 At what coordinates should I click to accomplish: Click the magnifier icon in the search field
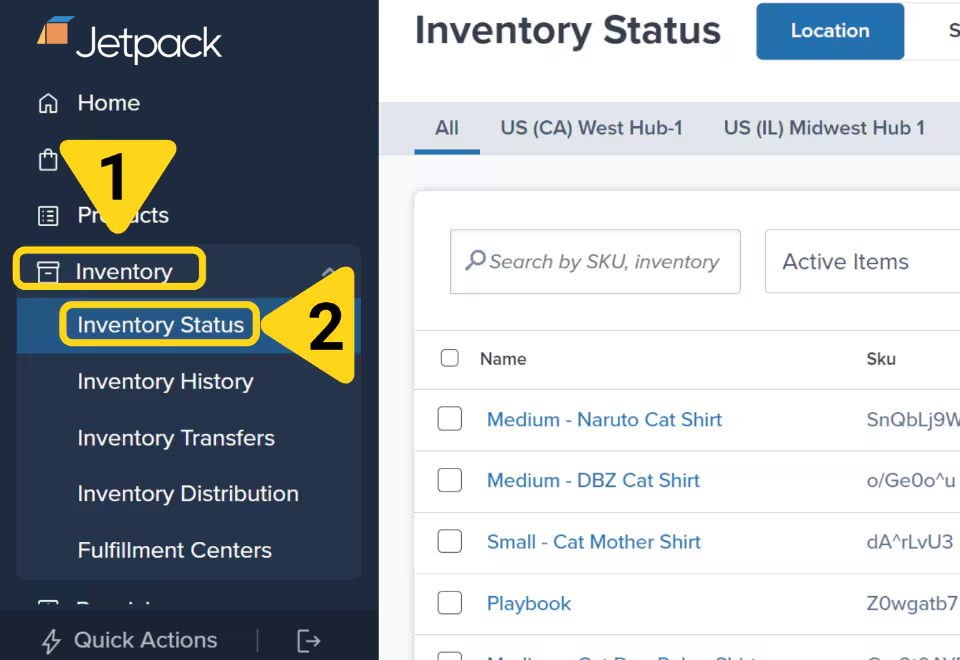(475, 261)
